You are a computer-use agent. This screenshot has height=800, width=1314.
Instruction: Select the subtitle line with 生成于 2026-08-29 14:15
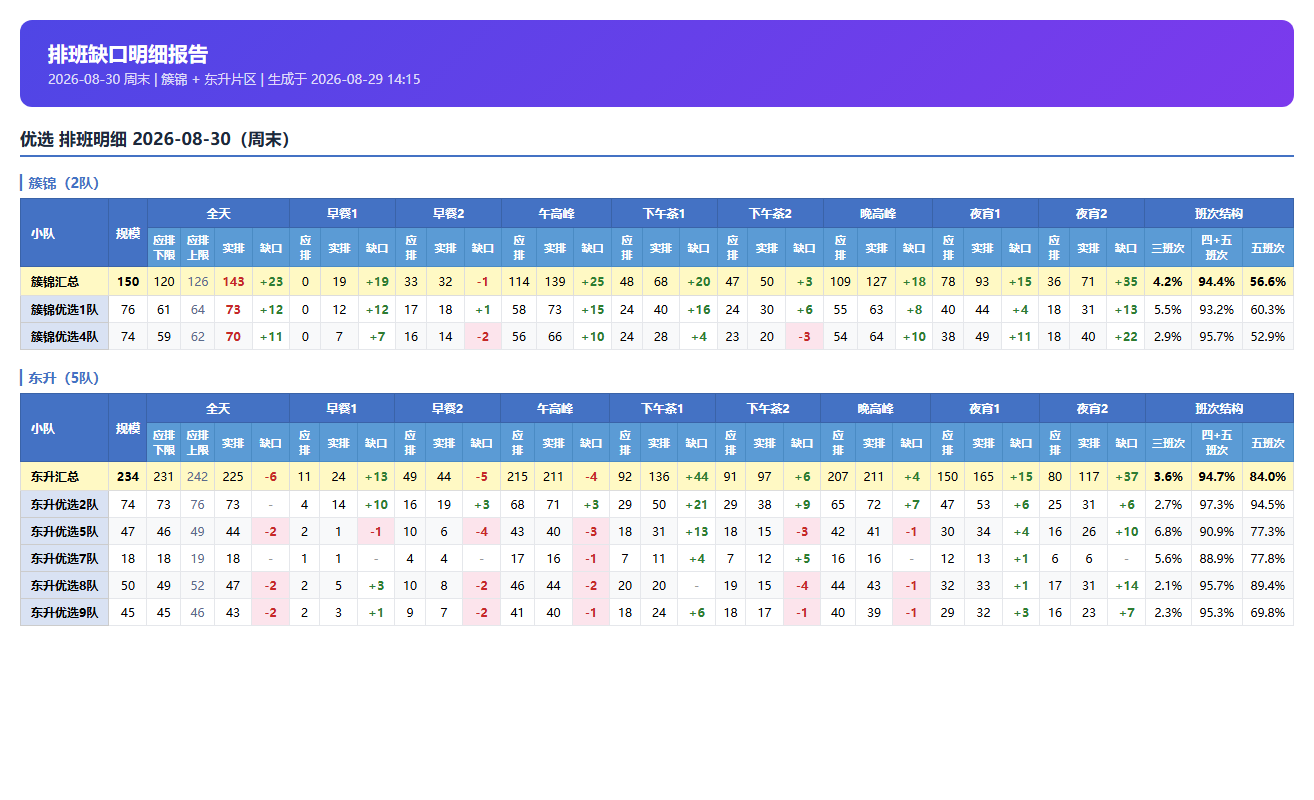[234, 79]
